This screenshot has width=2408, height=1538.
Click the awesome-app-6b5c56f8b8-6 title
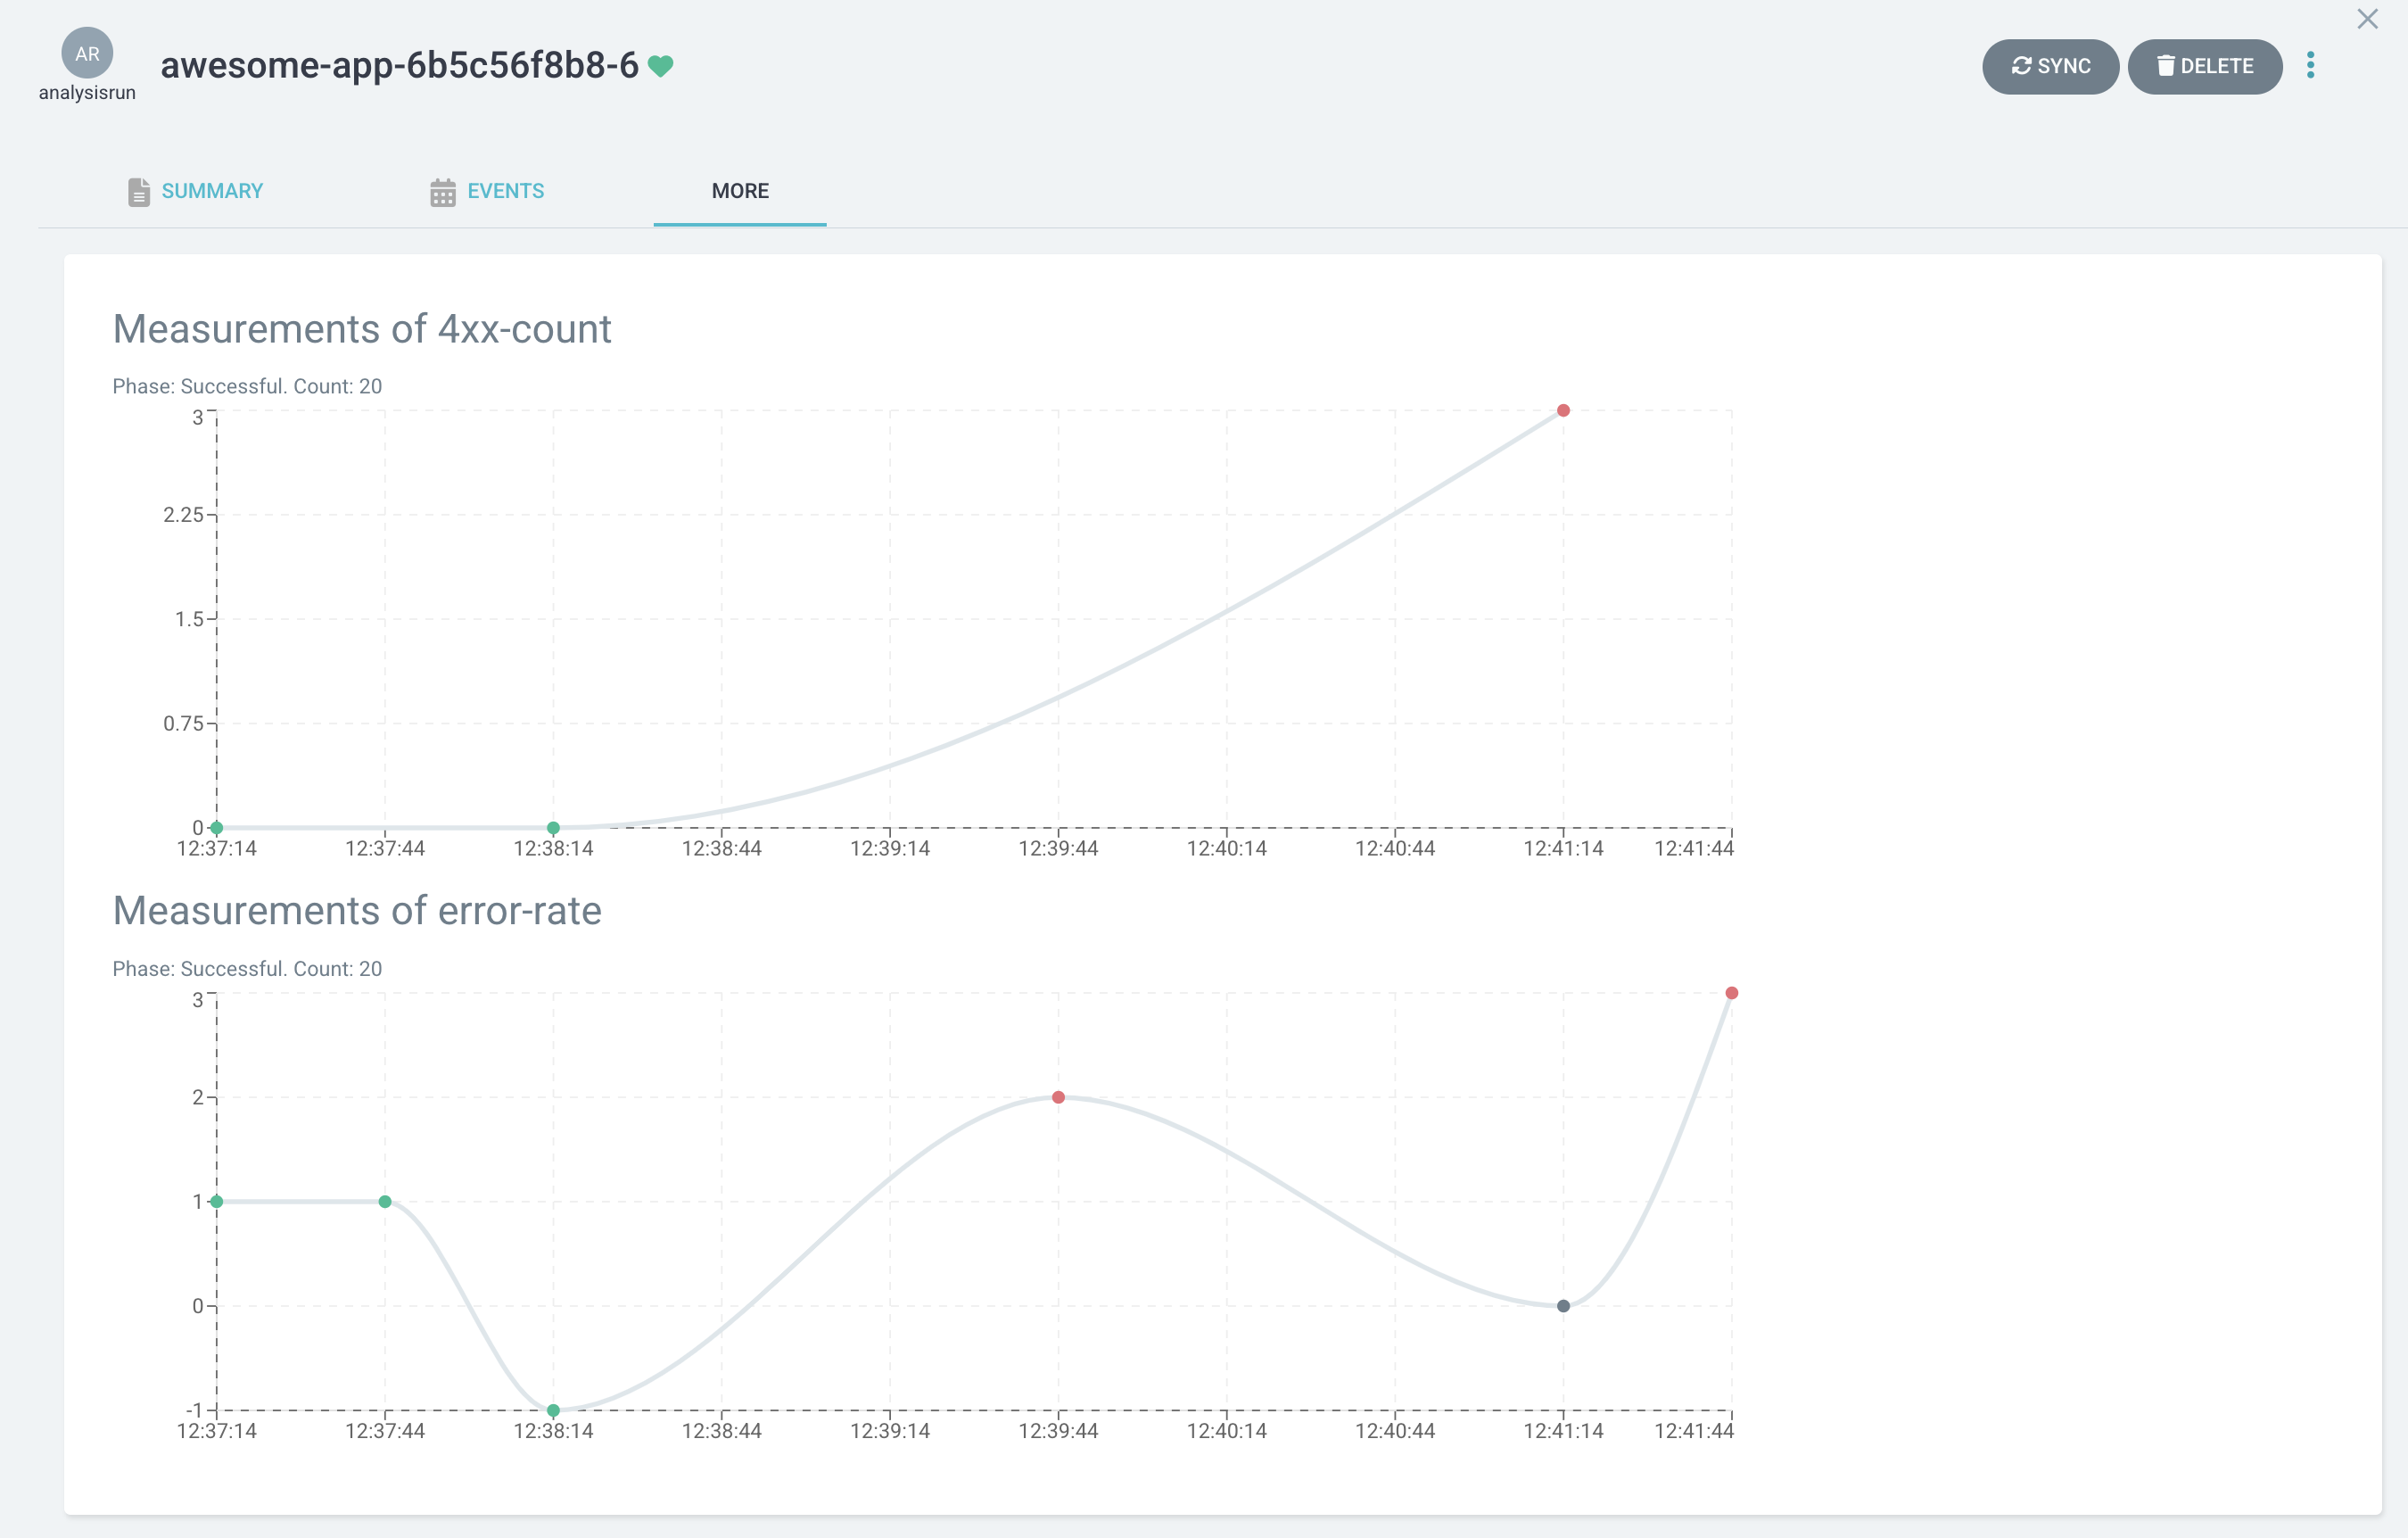coord(399,66)
